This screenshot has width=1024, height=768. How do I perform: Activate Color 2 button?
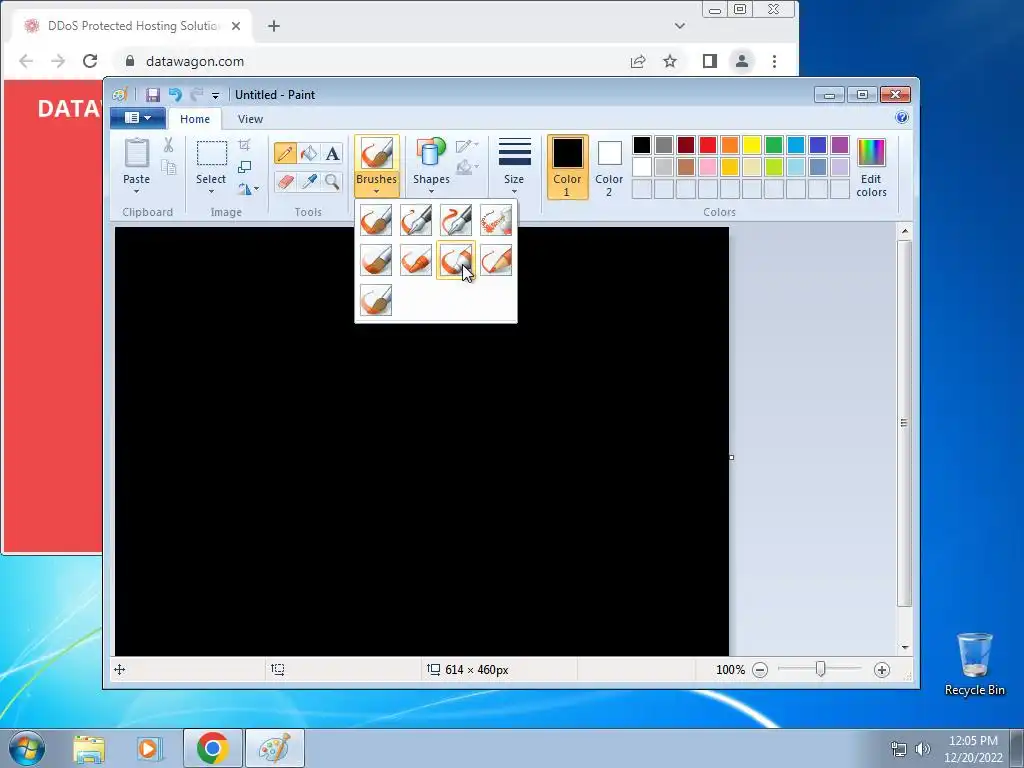609,167
